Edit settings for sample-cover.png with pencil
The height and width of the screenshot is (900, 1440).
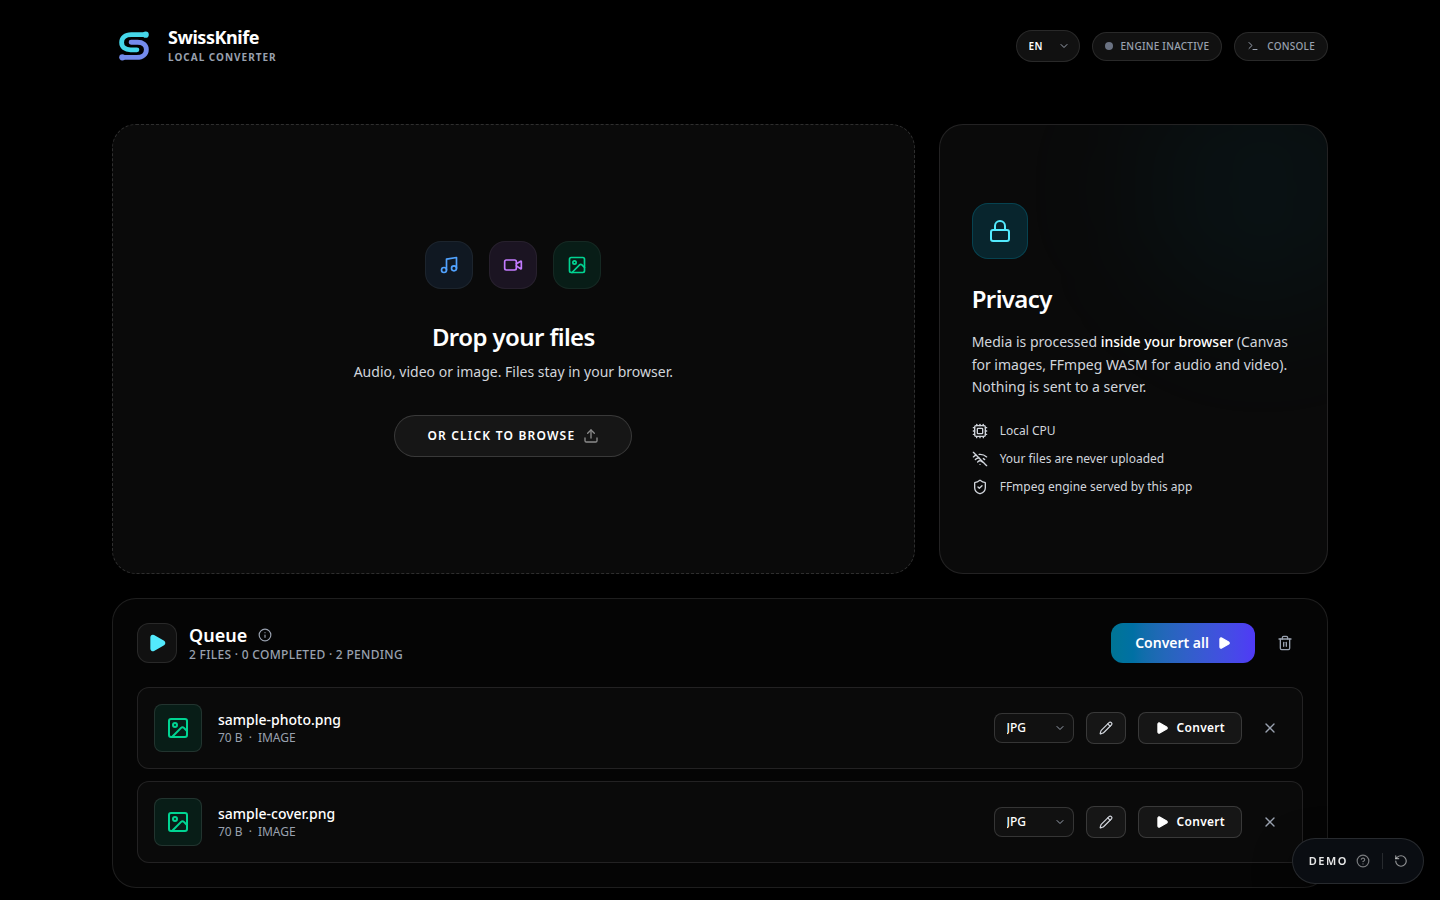[x=1106, y=822]
